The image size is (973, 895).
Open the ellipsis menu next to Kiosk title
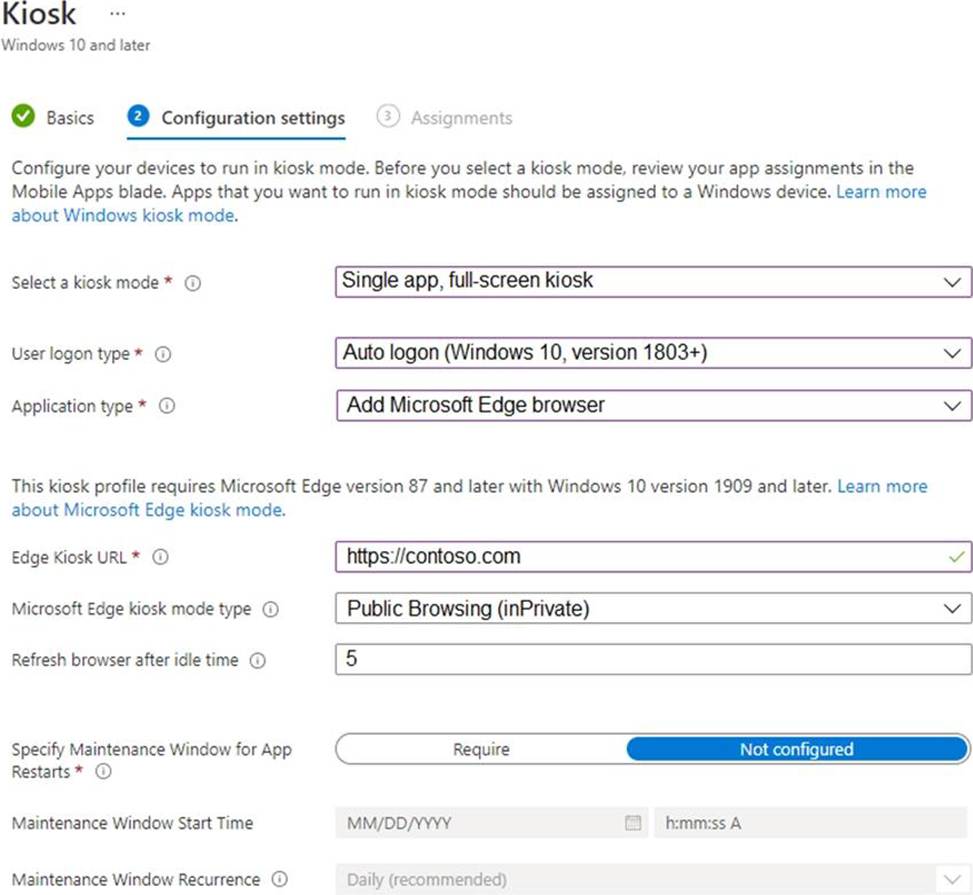[x=118, y=14]
